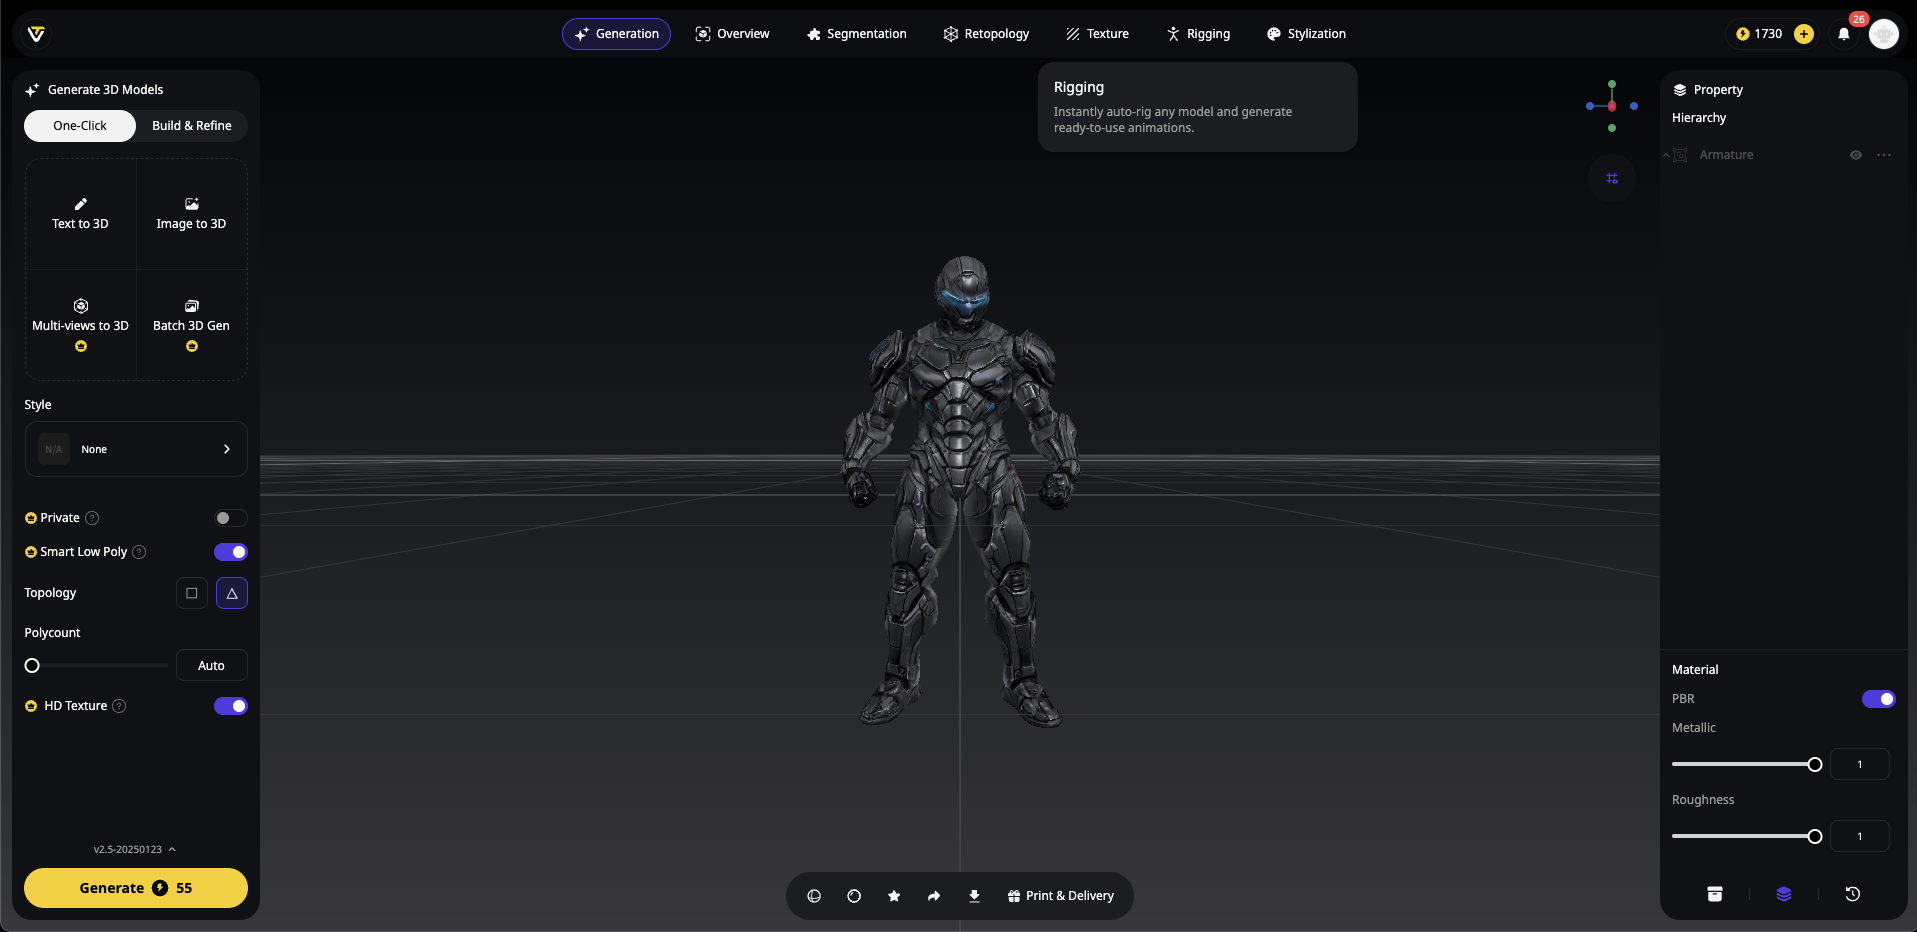Click the Roughness value field
This screenshot has height=932, width=1917.
[x=1859, y=836]
